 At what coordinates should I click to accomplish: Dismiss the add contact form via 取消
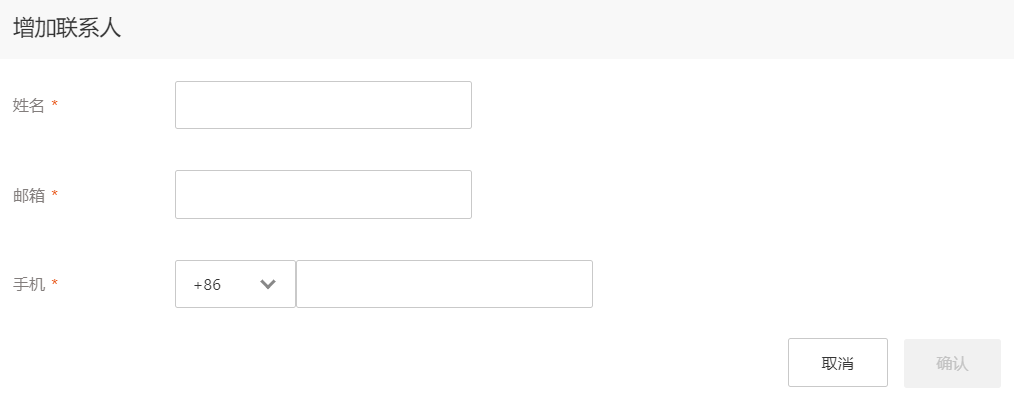coord(837,363)
